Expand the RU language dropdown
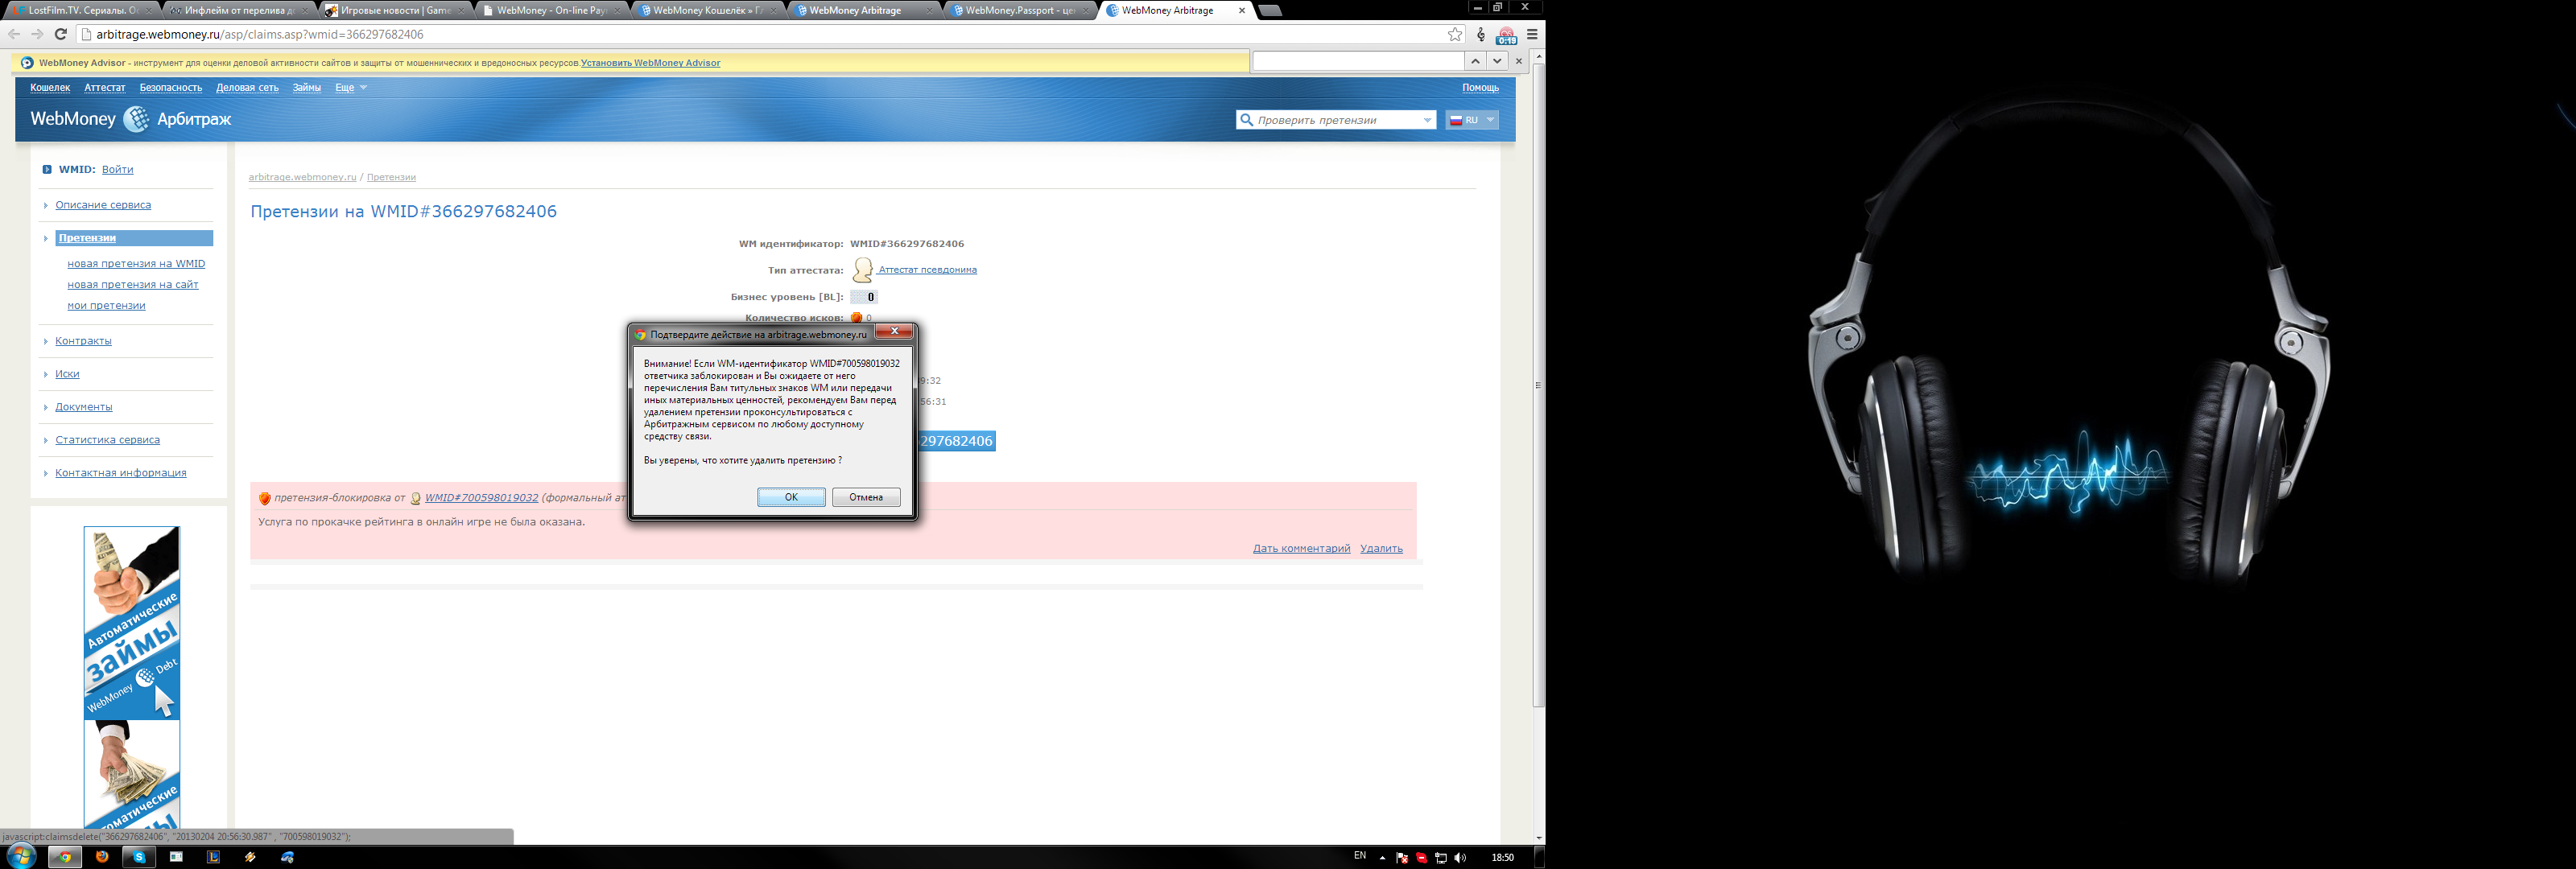 (1490, 120)
